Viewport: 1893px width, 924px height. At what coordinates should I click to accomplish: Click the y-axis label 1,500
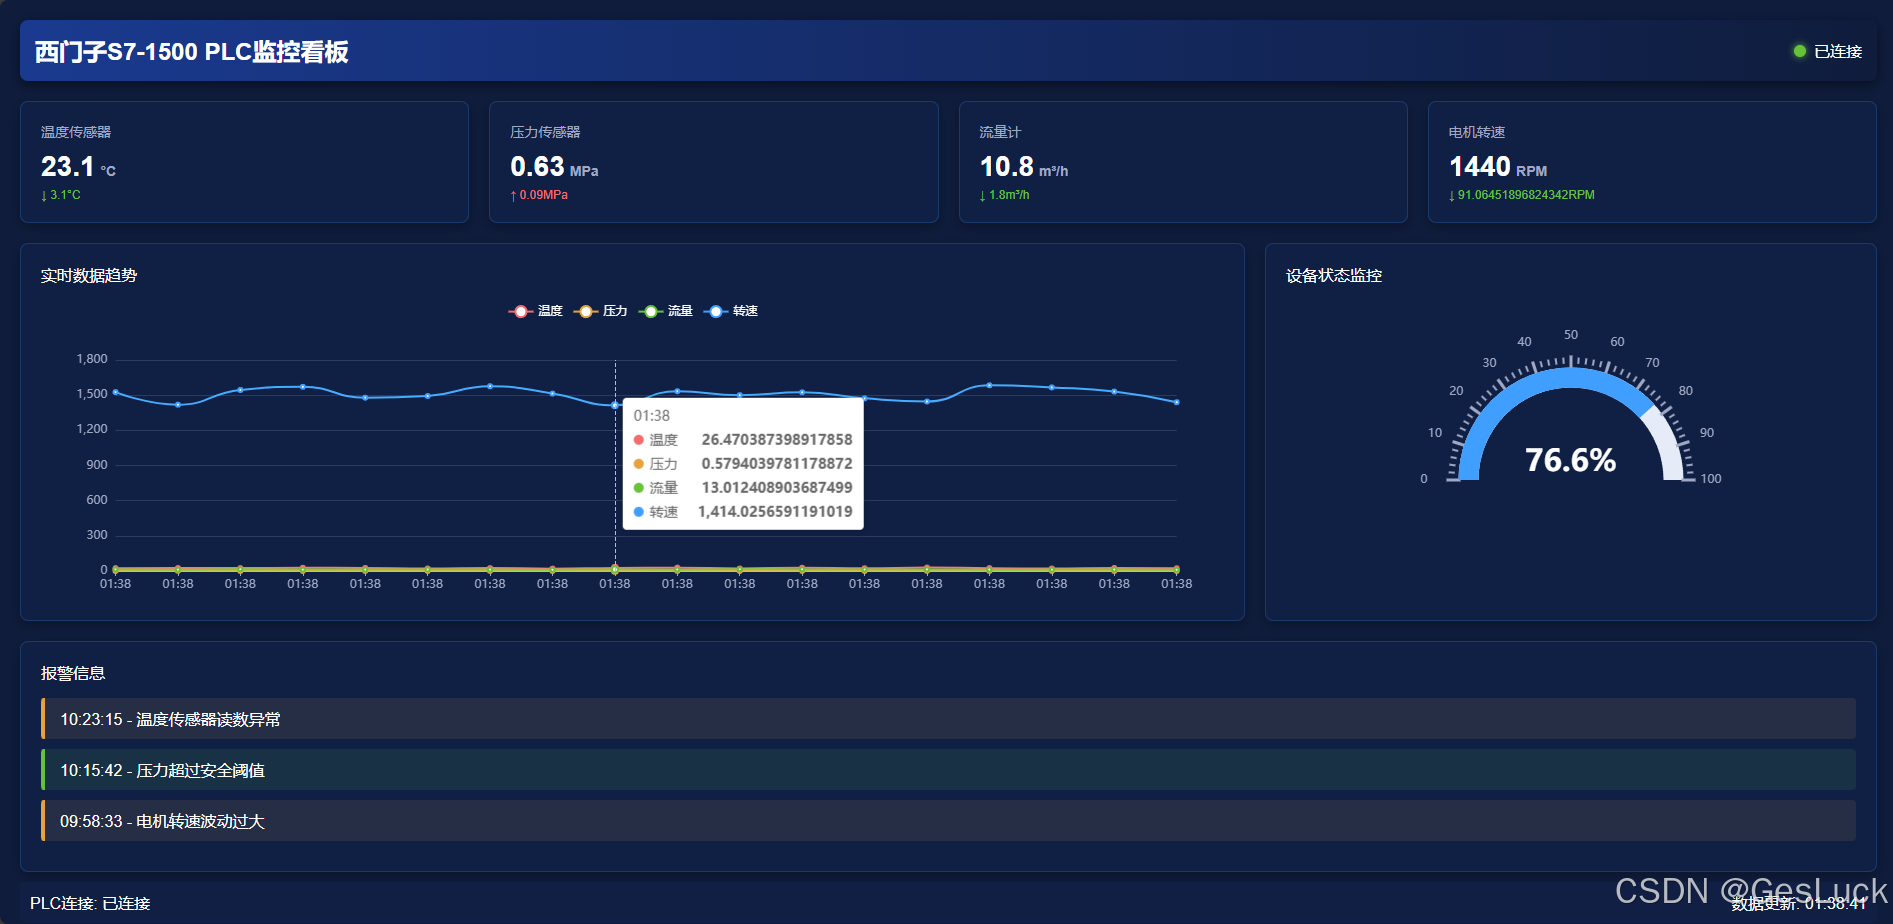pyautogui.click(x=92, y=394)
